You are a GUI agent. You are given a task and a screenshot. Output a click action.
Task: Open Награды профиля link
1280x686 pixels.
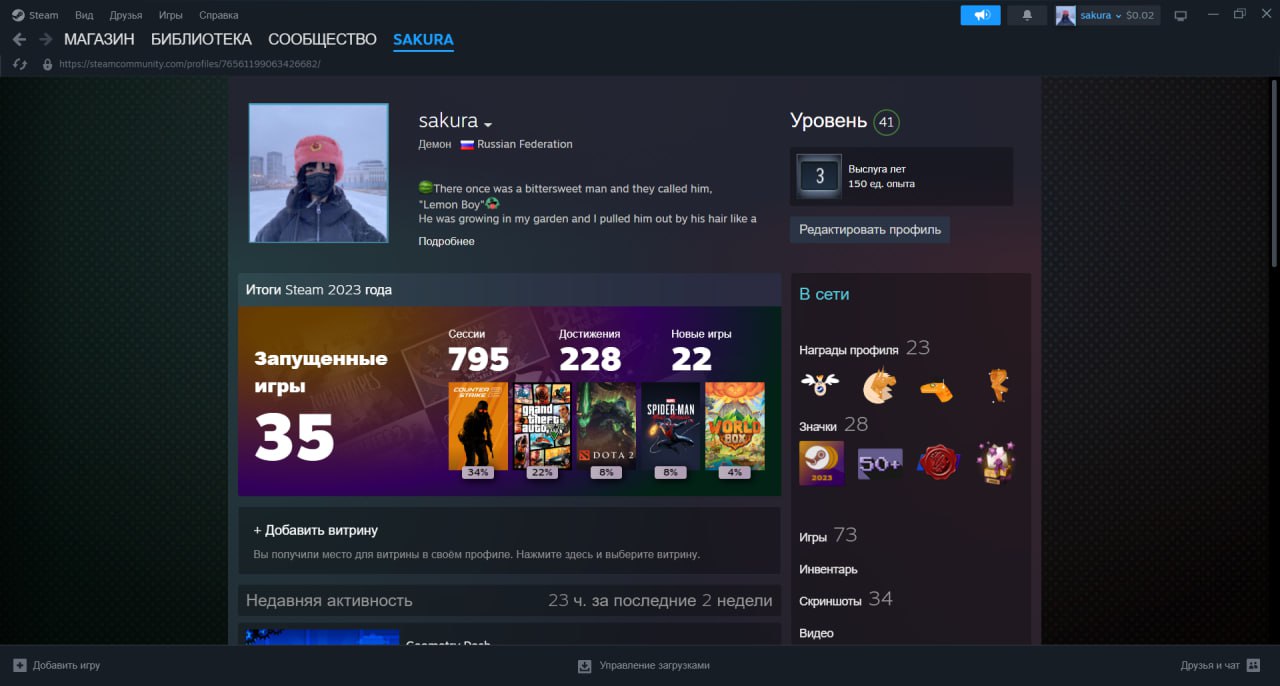849,350
